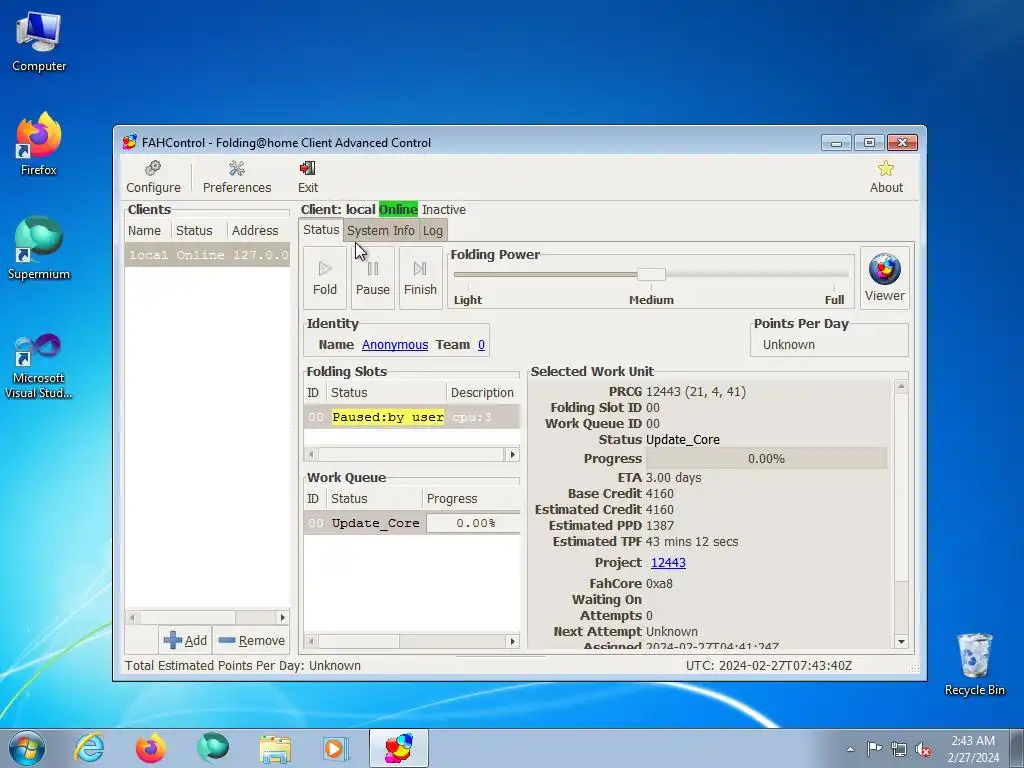Viewport: 1024px width, 768px height.
Task: Click the Clients Name column header
Action: 147,231
